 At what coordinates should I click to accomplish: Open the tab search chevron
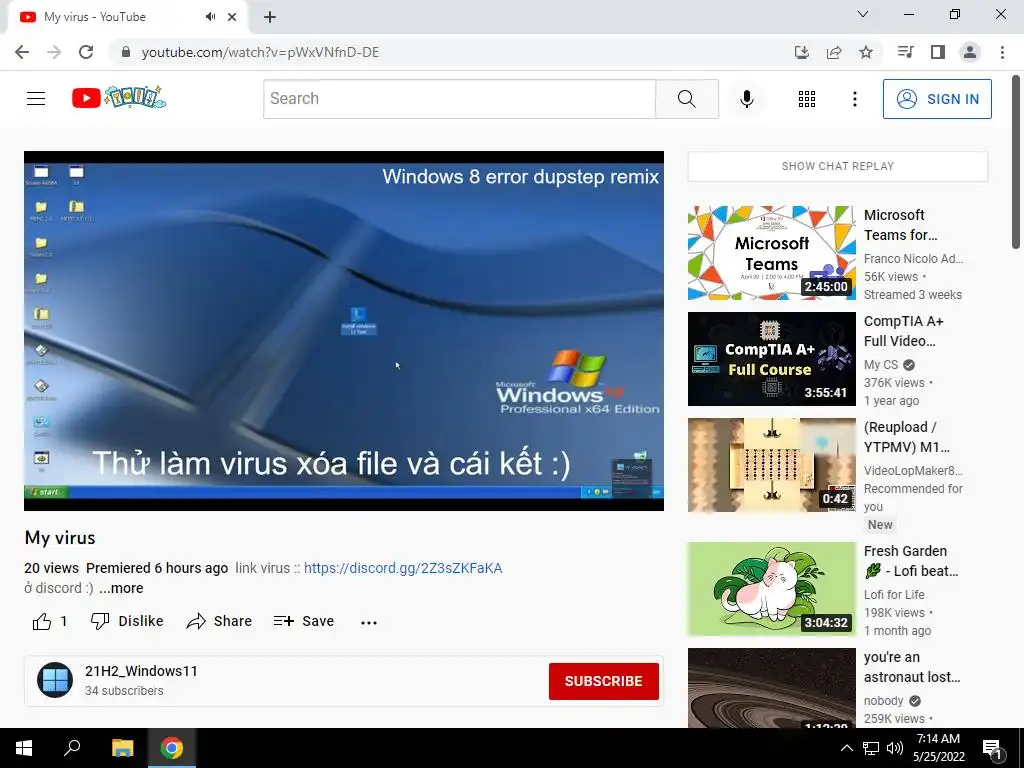[863, 14]
